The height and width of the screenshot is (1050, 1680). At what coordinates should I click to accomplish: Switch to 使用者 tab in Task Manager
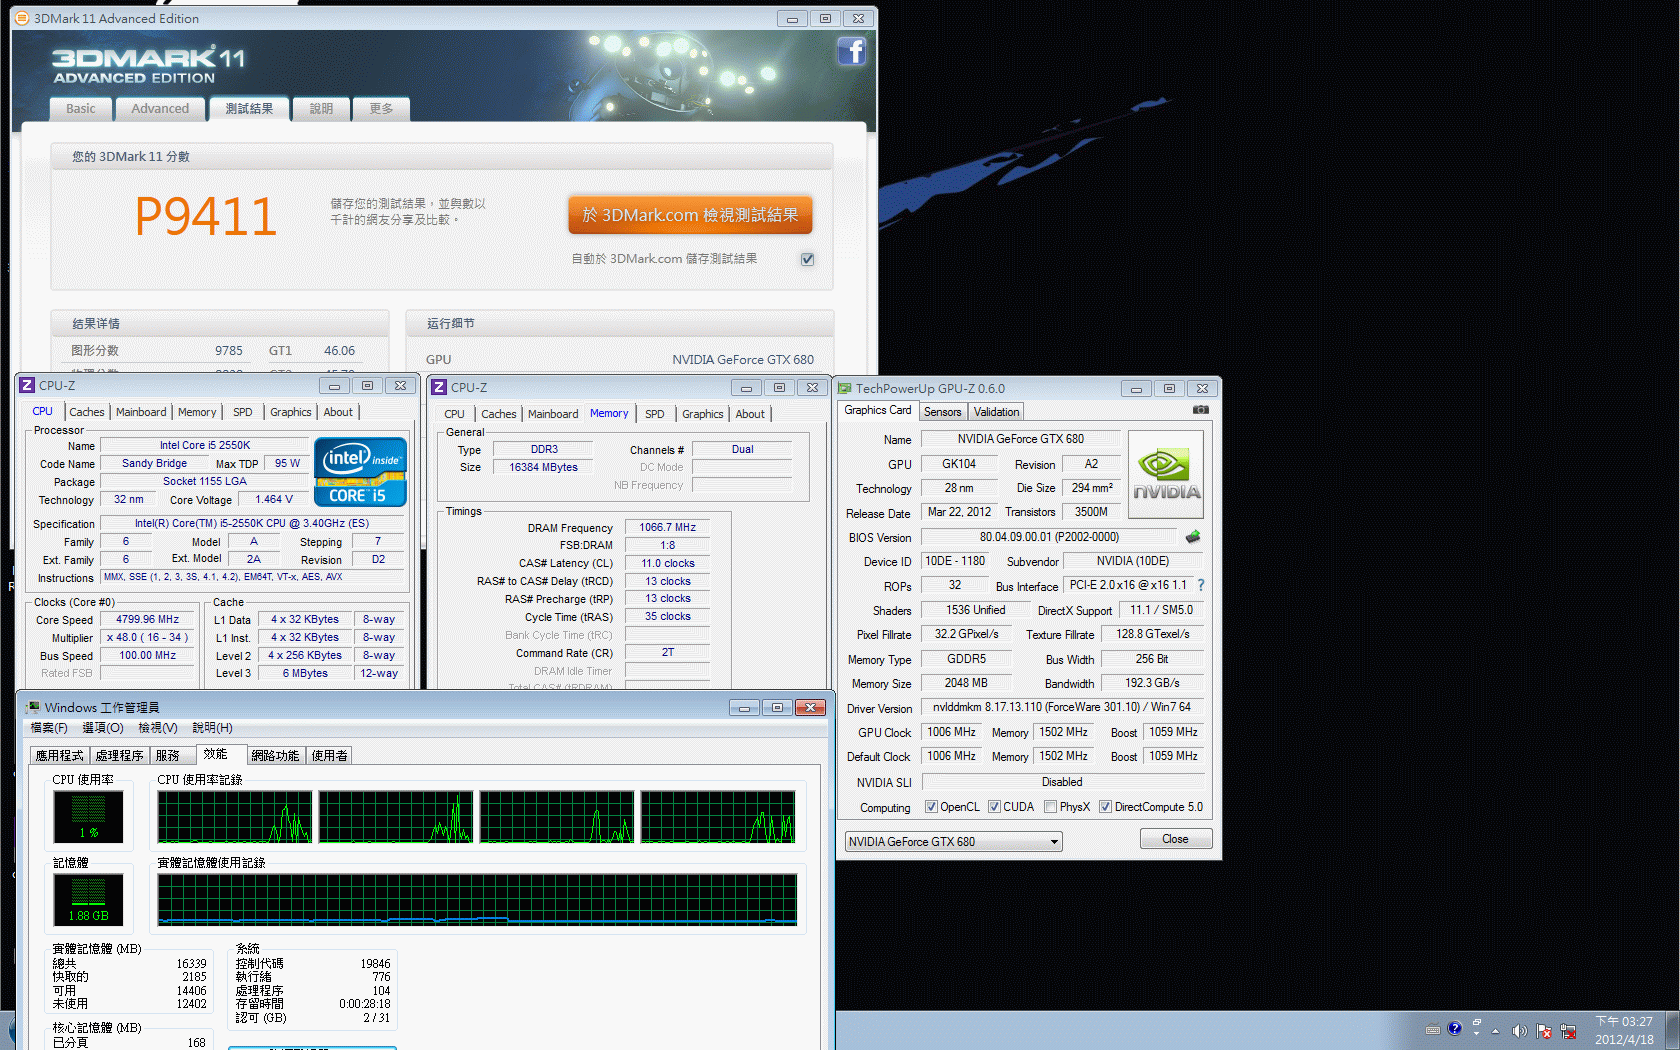pos(330,756)
